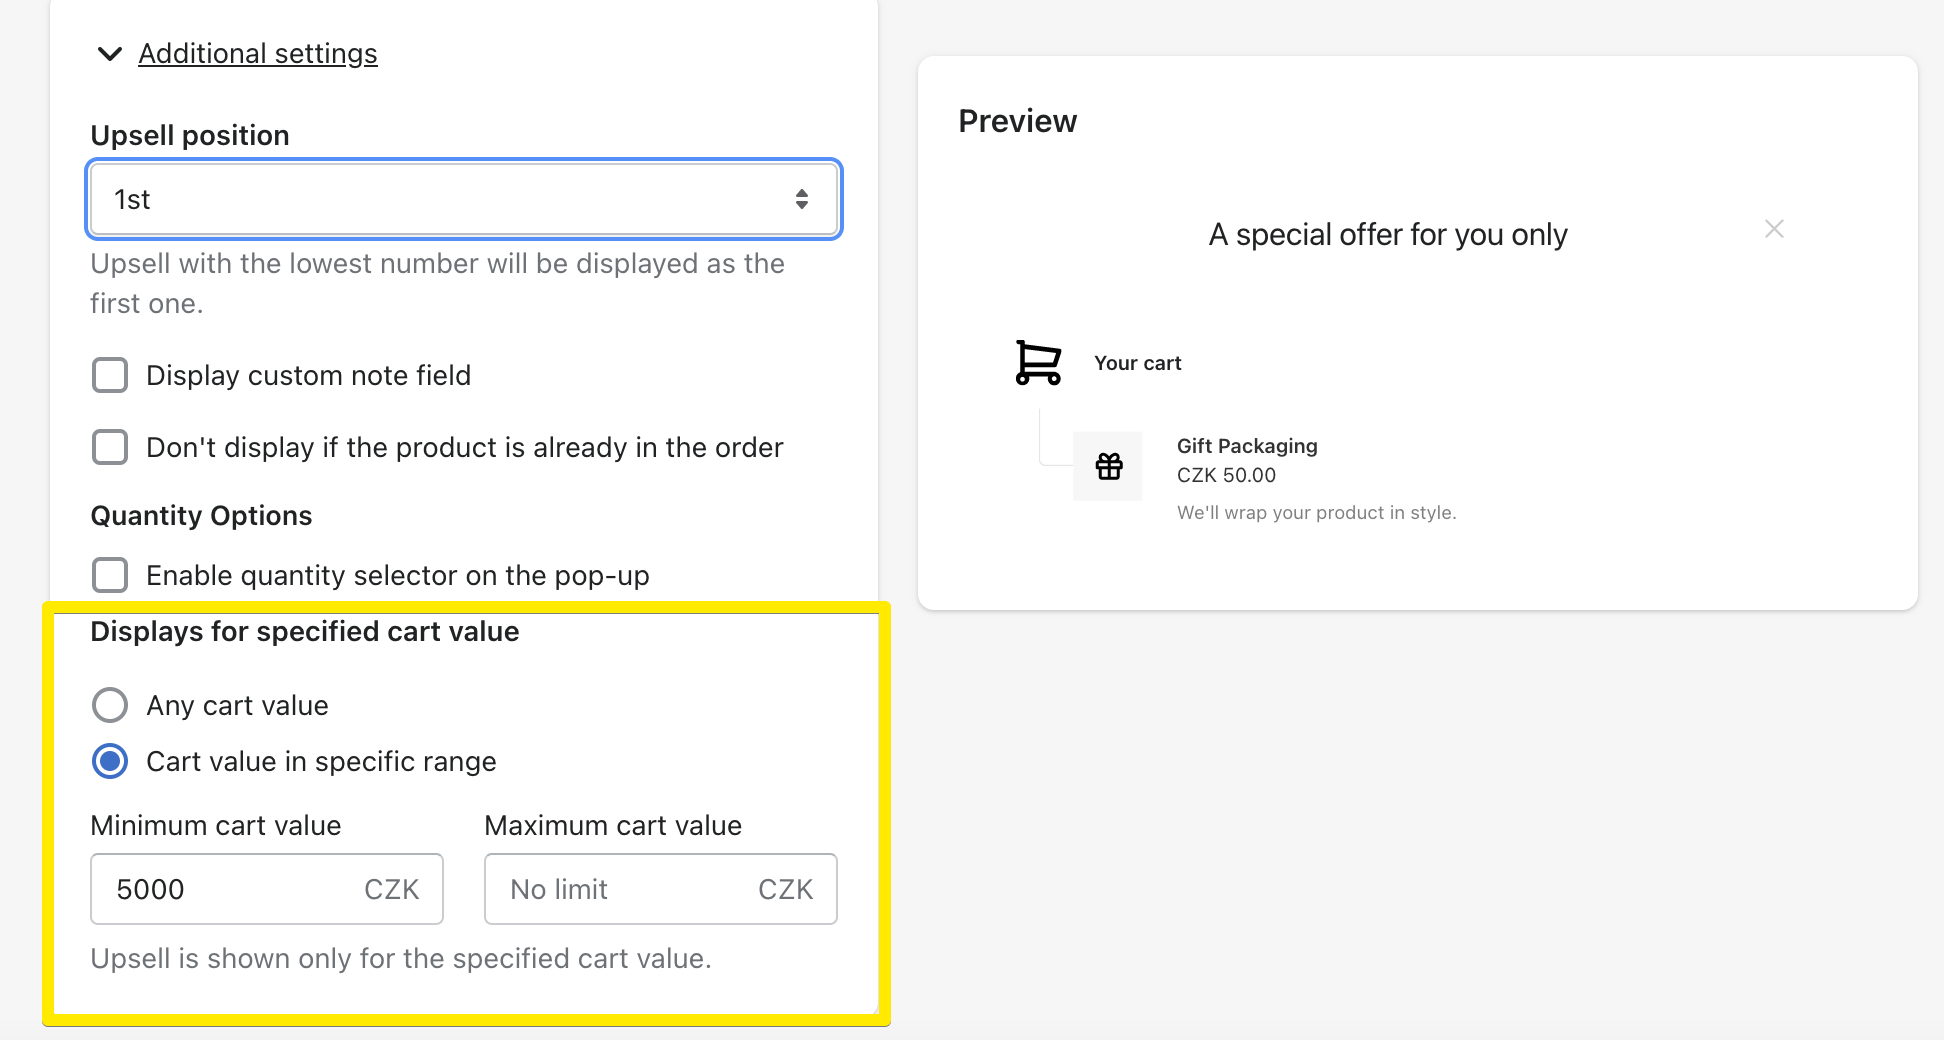Select the Any cart value option
This screenshot has height=1040, width=1944.
pyautogui.click(x=110, y=705)
